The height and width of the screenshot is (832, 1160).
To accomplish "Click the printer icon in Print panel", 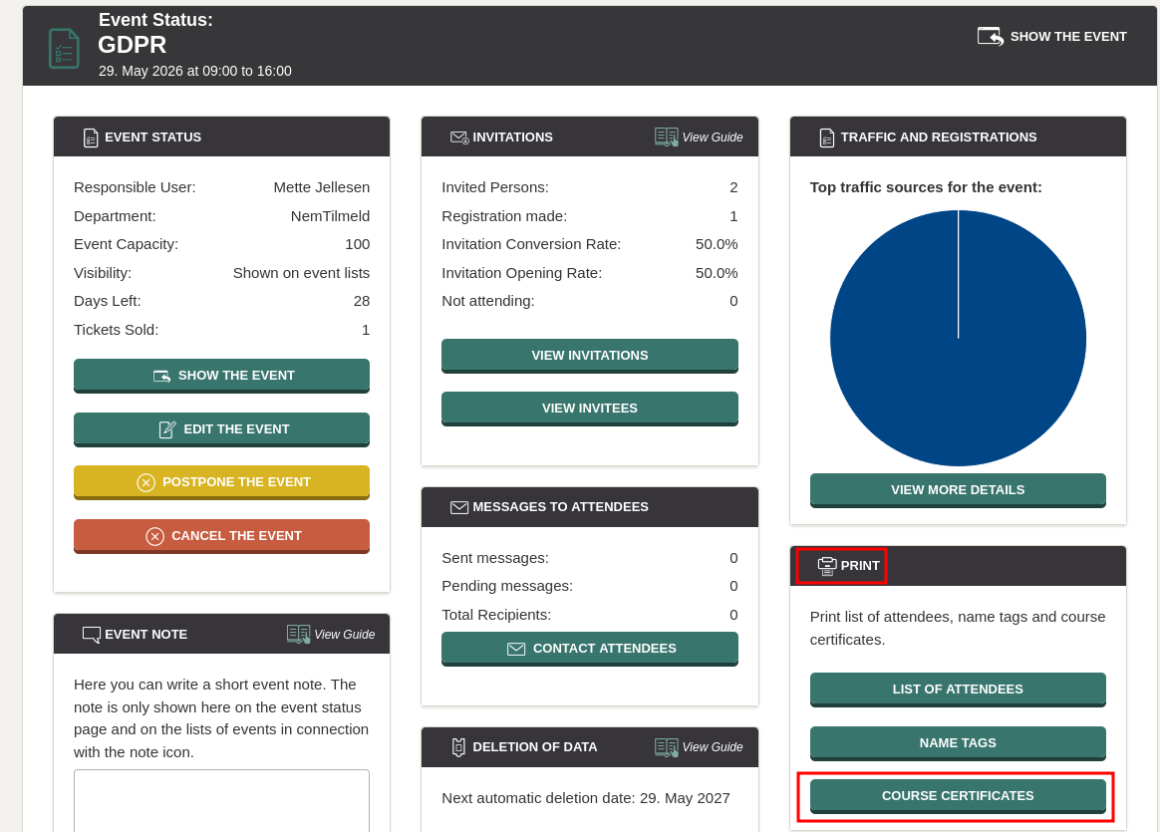I will click(x=826, y=566).
